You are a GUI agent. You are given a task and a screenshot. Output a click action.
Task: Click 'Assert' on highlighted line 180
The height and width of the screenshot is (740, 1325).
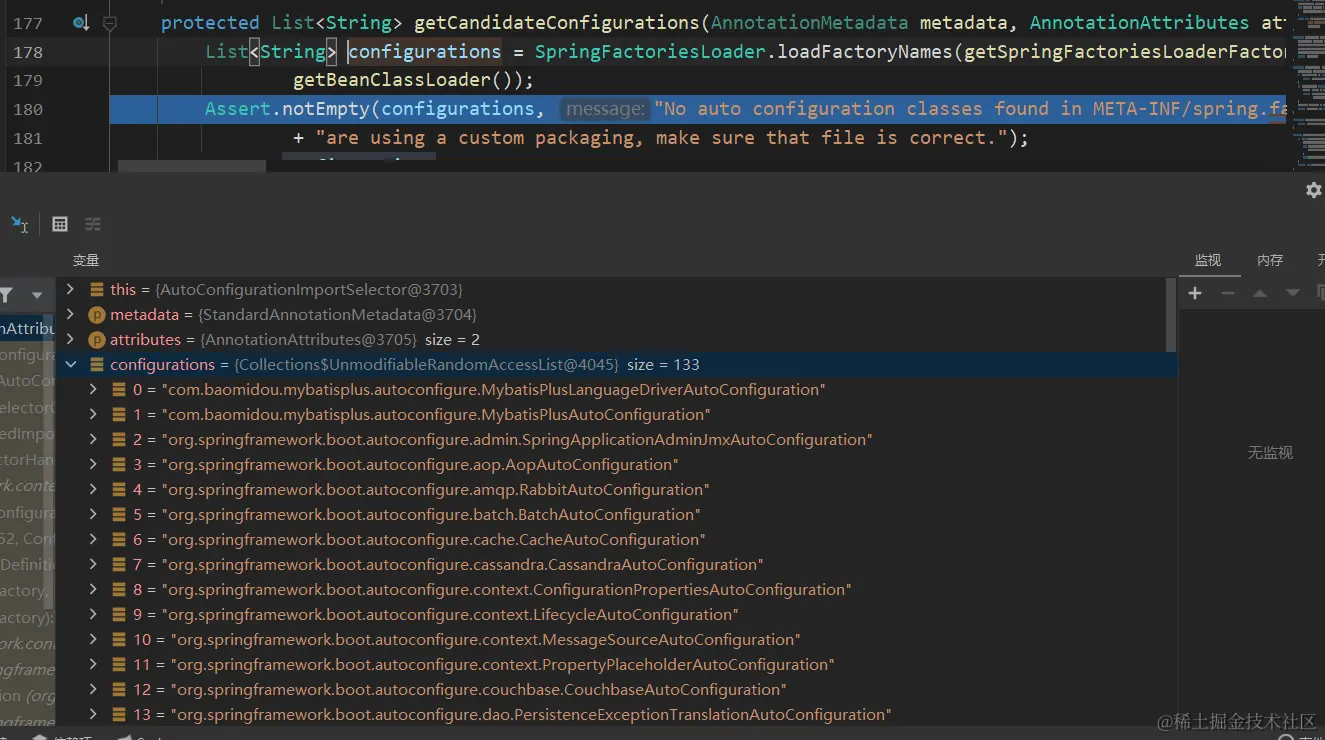(x=238, y=109)
